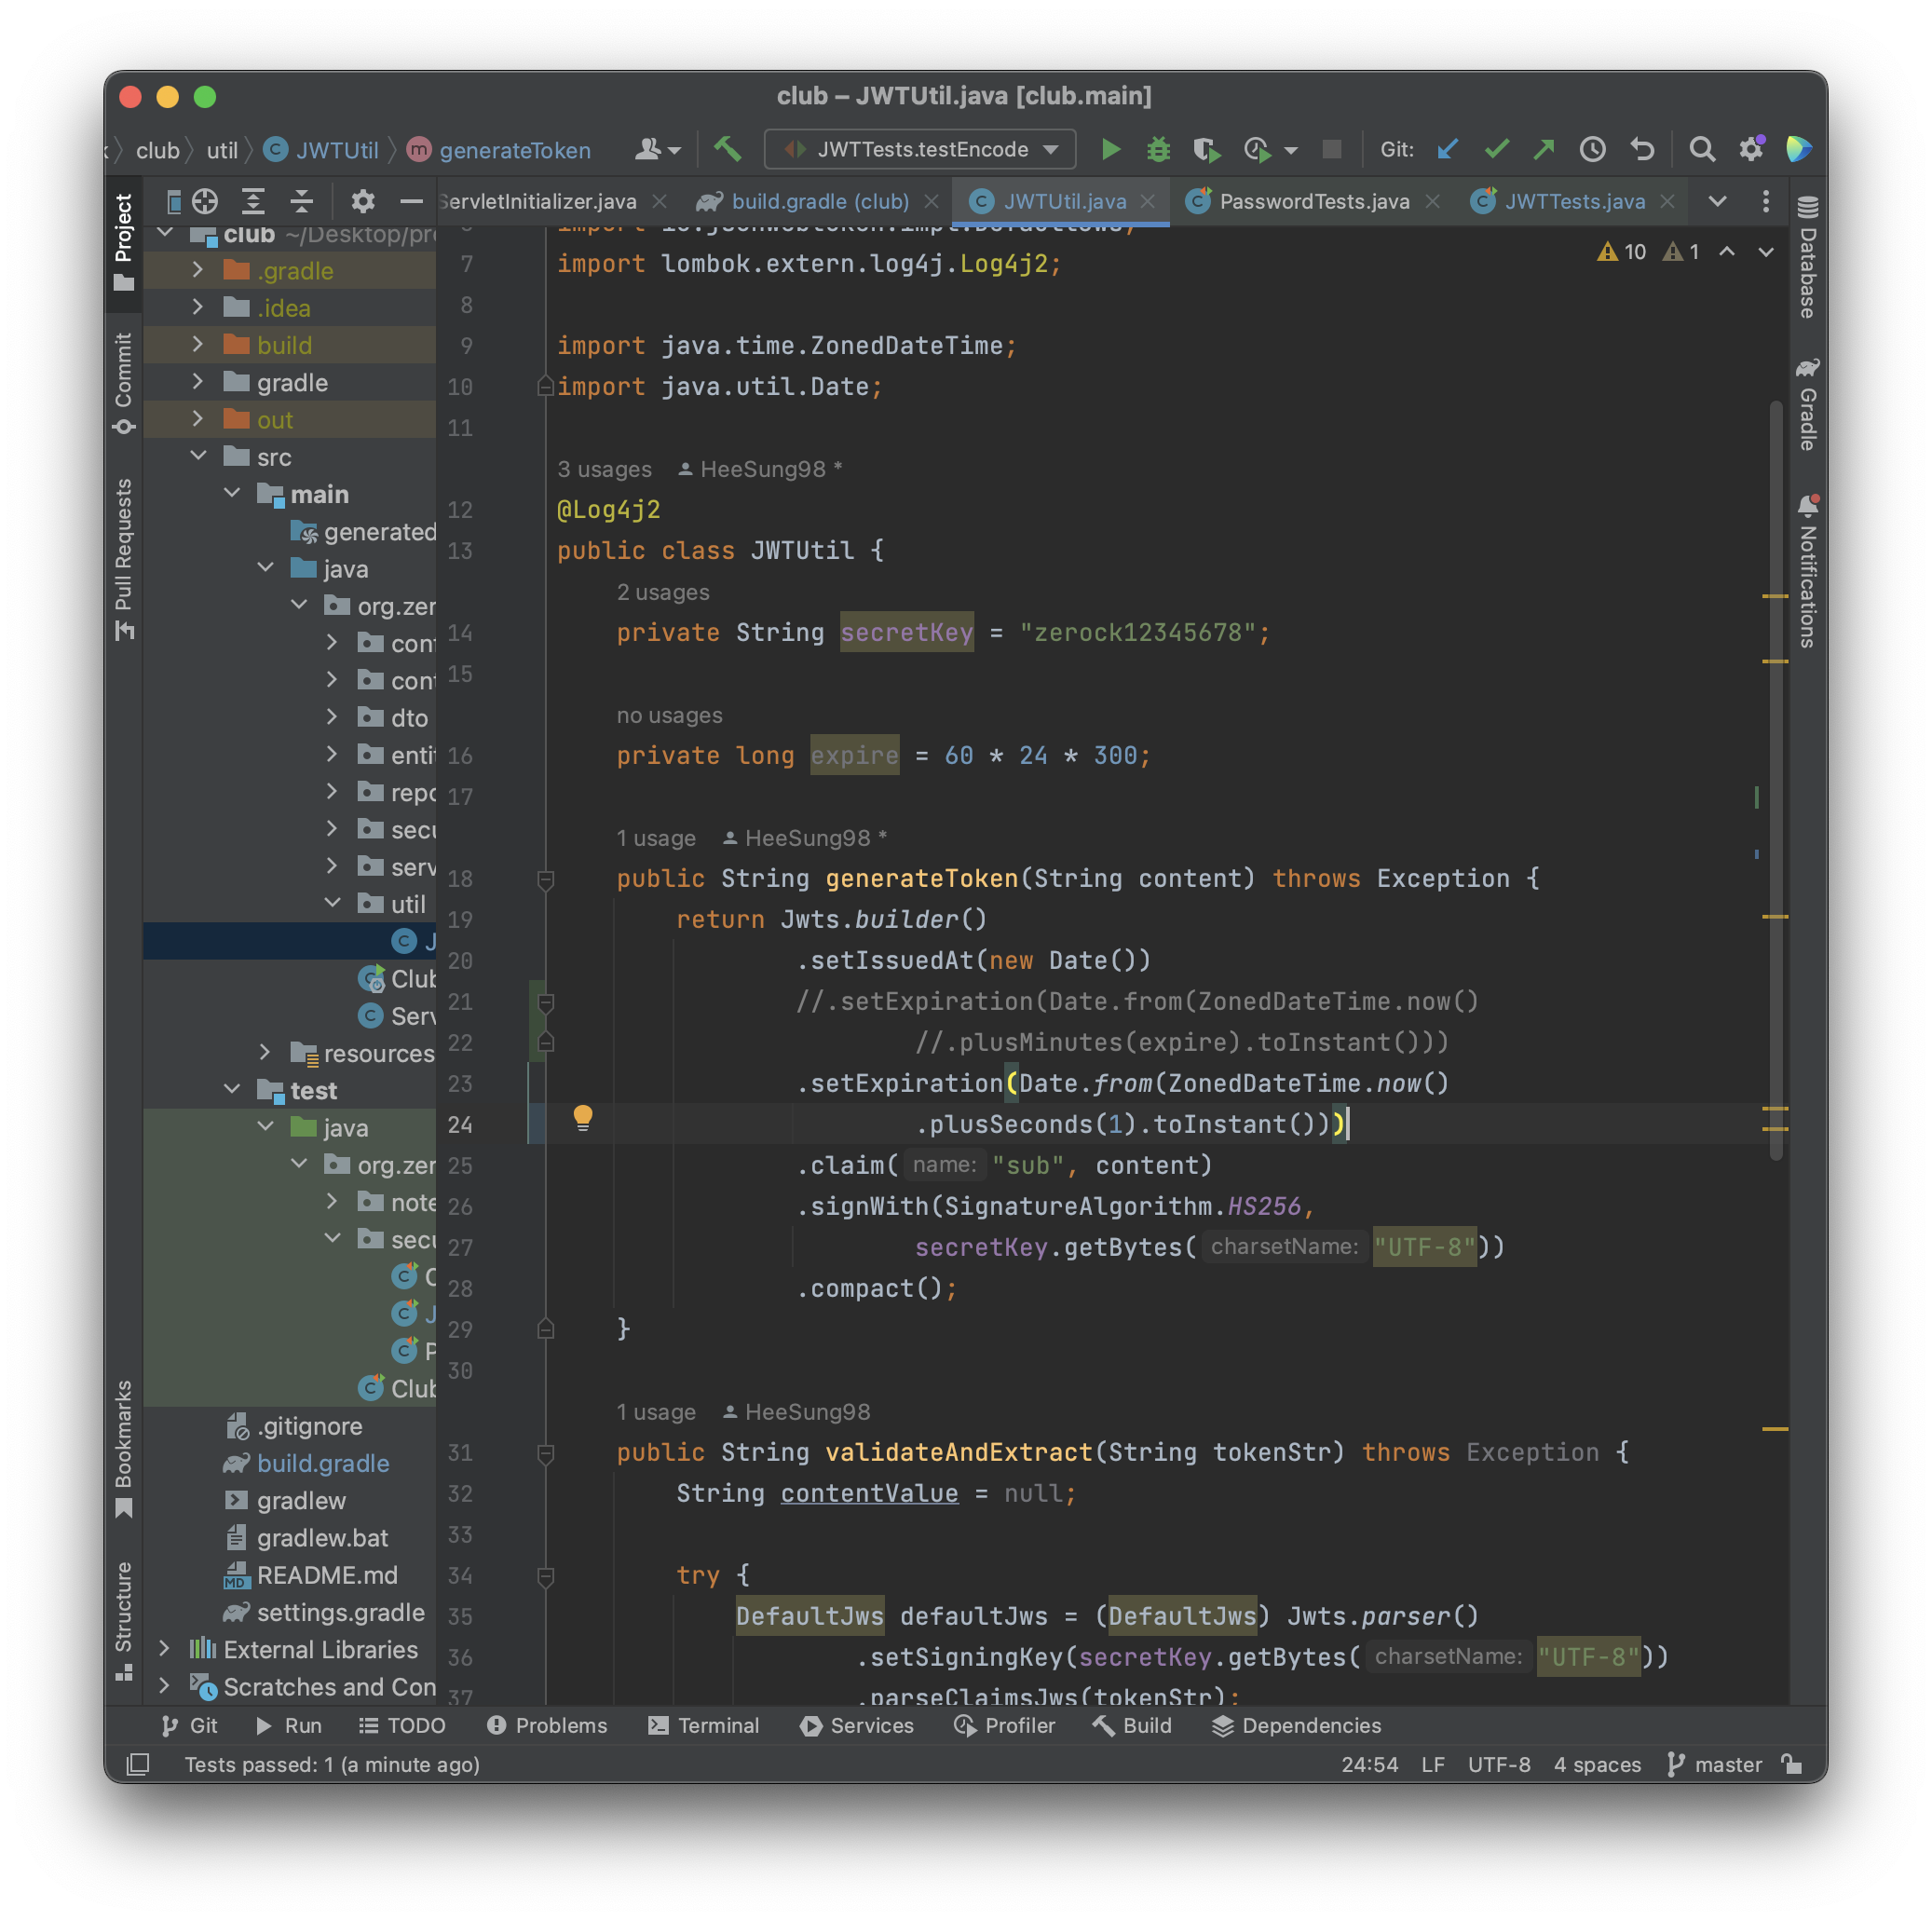Switch to build.gradle (club) tab
The image size is (1932, 1921).
point(819,202)
